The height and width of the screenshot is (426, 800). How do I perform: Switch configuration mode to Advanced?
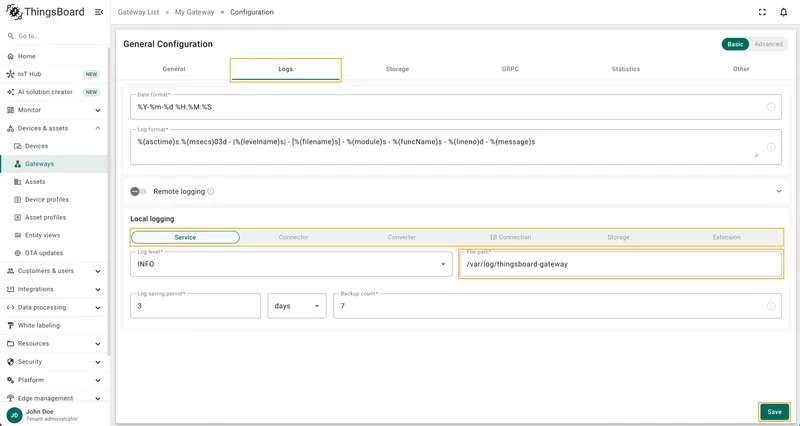pyautogui.click(x=768, y=44)
